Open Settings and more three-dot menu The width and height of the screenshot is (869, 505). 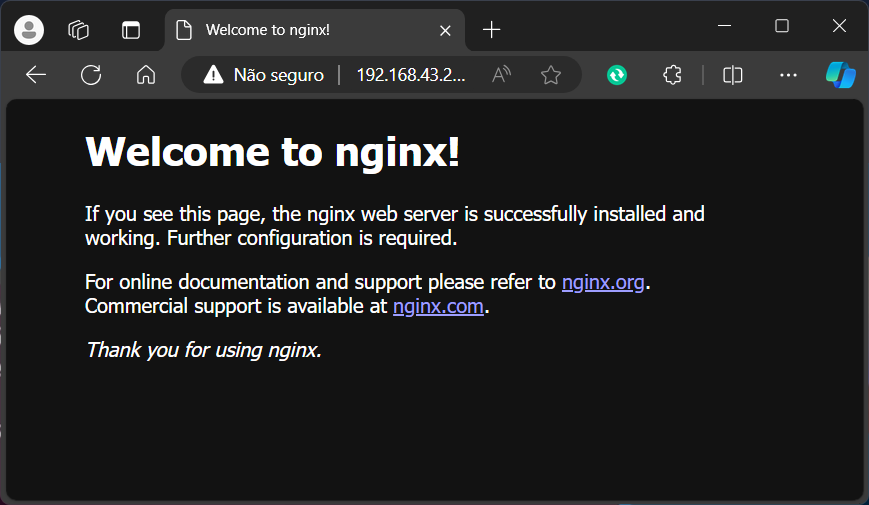click(x=788, y=75)
